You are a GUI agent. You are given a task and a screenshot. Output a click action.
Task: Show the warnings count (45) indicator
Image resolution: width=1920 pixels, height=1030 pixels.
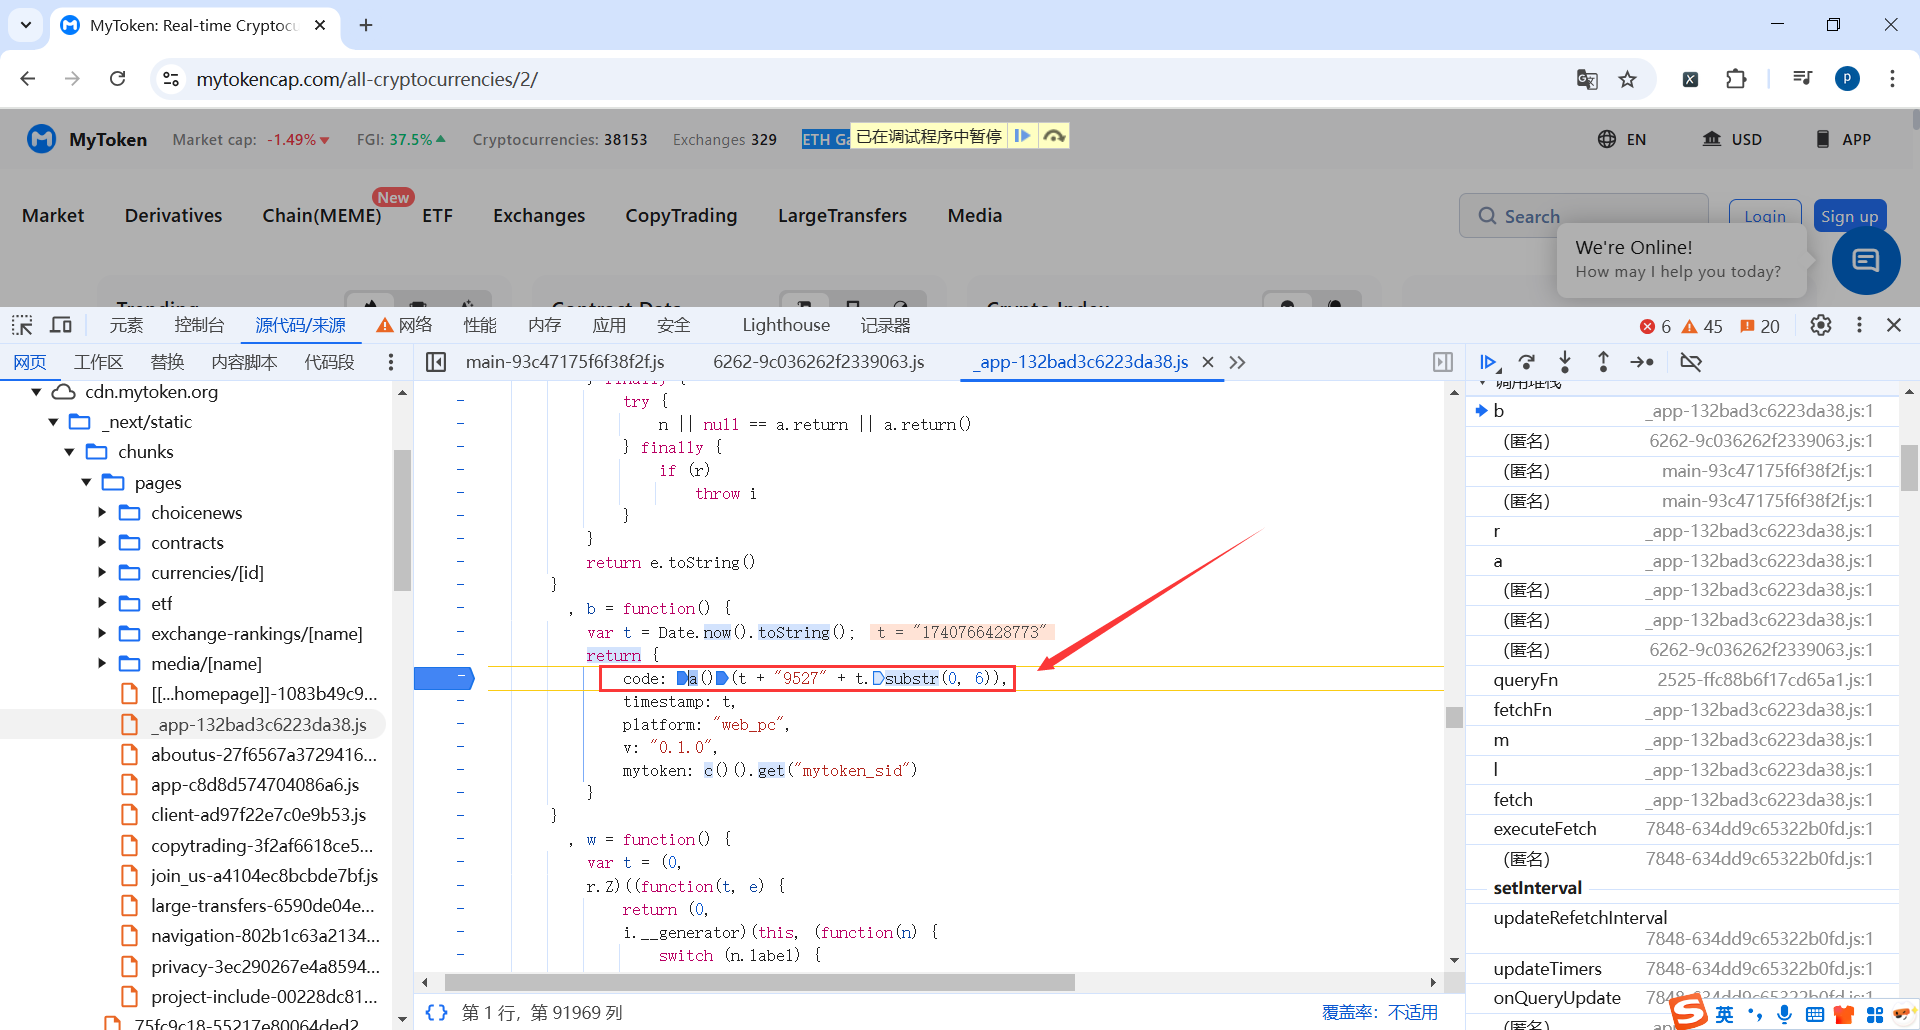[1702, 326]
